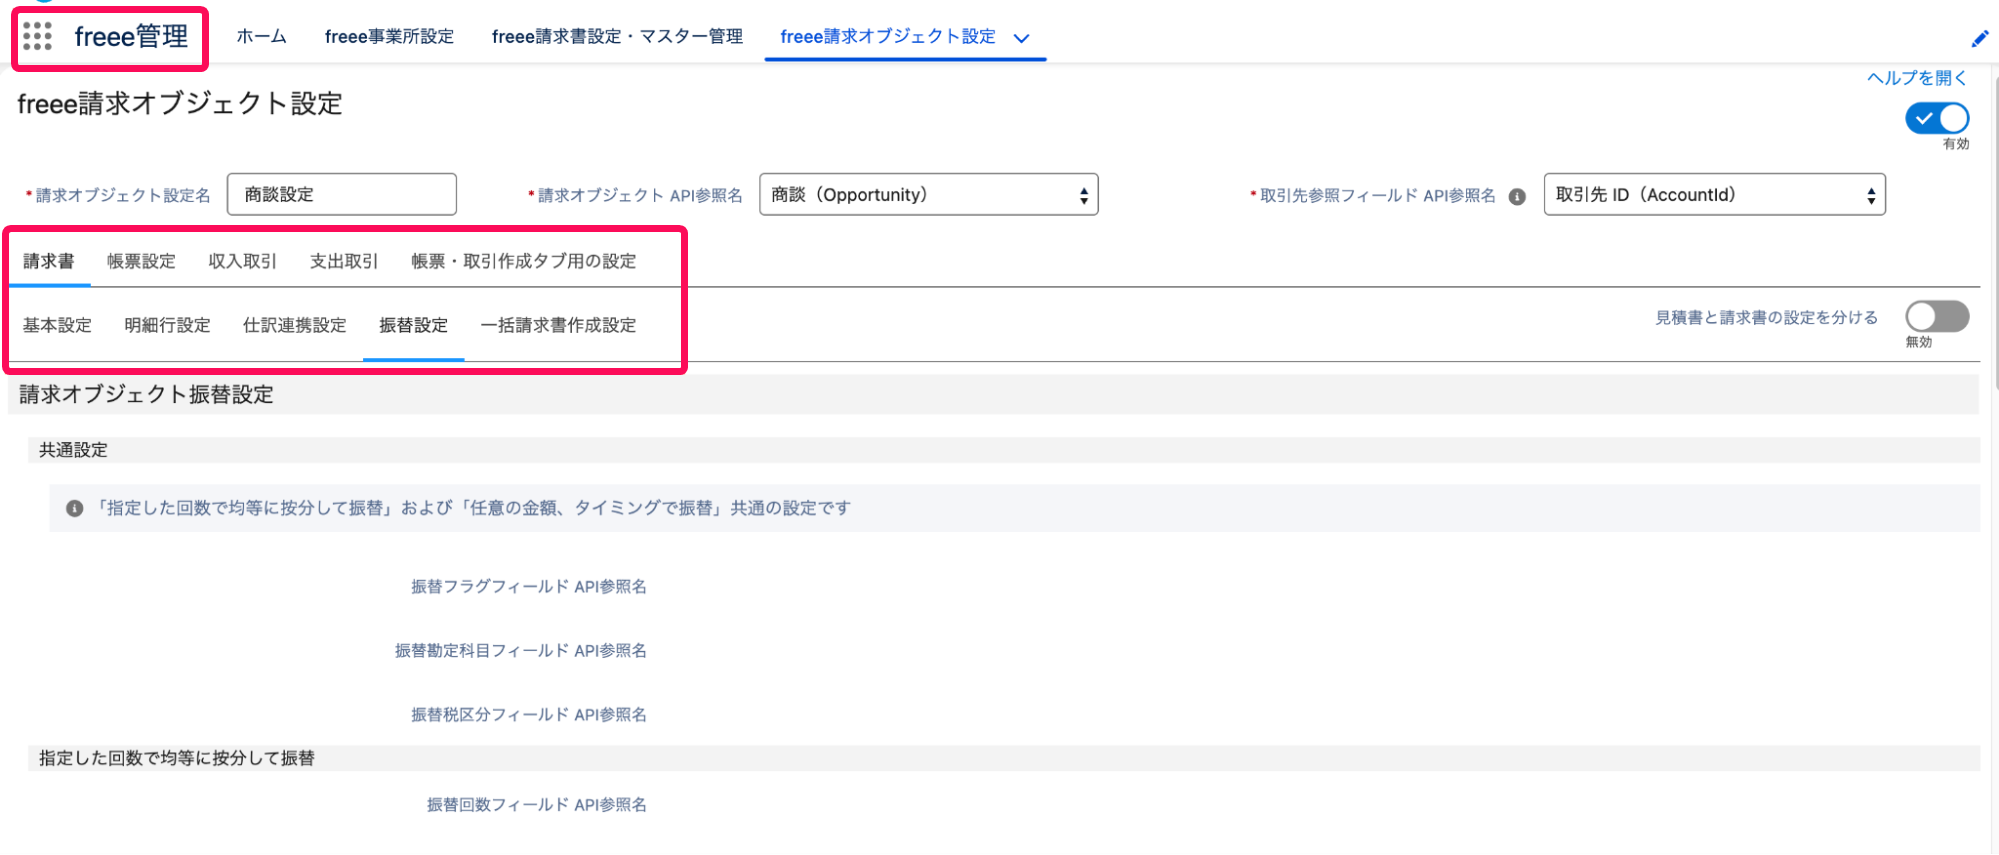Click the 振替フラグフィールド API参照名 label

click(x=528, y=587)
